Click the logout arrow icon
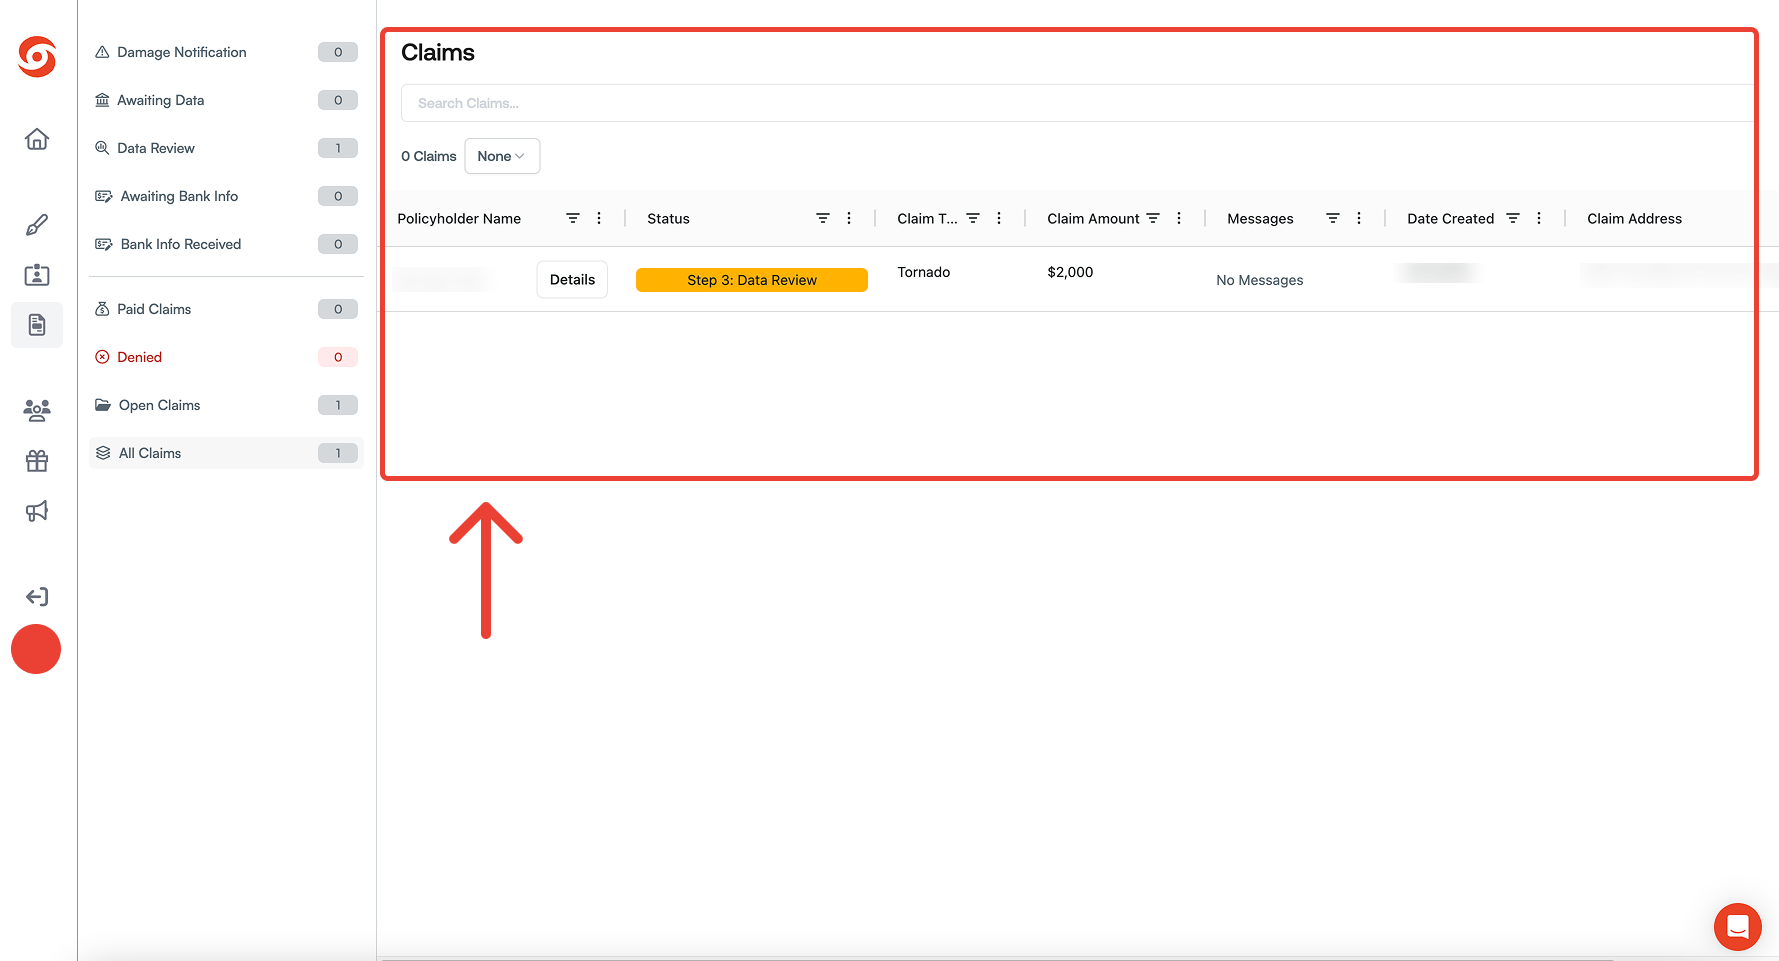 [36, 596]
